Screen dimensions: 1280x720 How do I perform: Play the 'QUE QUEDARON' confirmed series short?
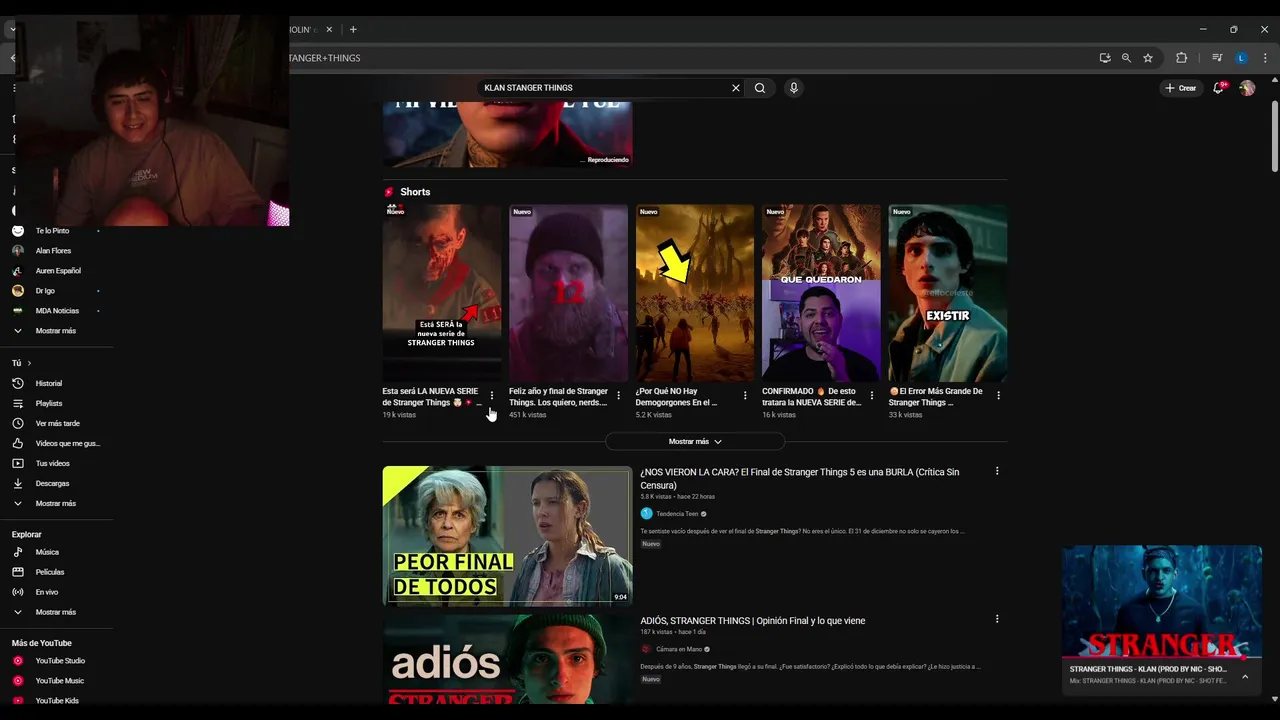(x=821, y=293)
